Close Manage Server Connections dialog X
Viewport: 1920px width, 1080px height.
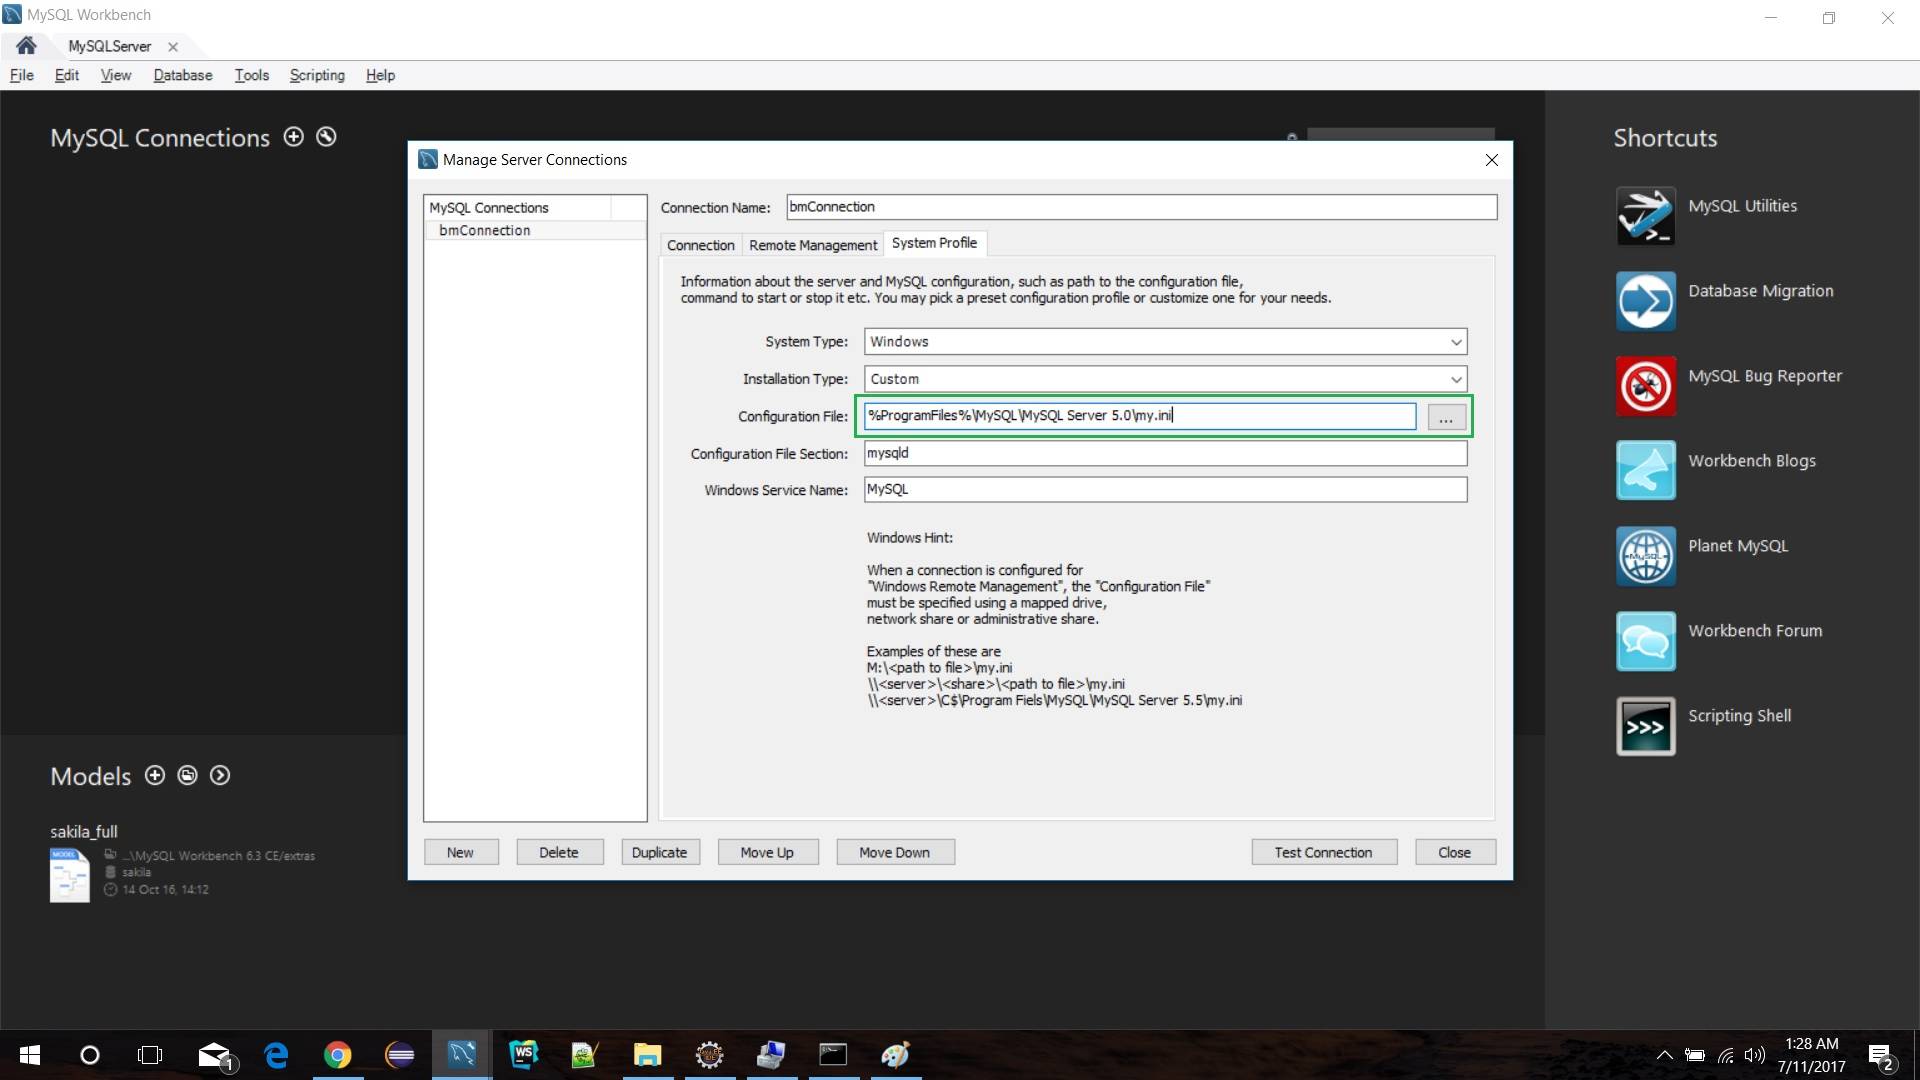point(1491,160)
